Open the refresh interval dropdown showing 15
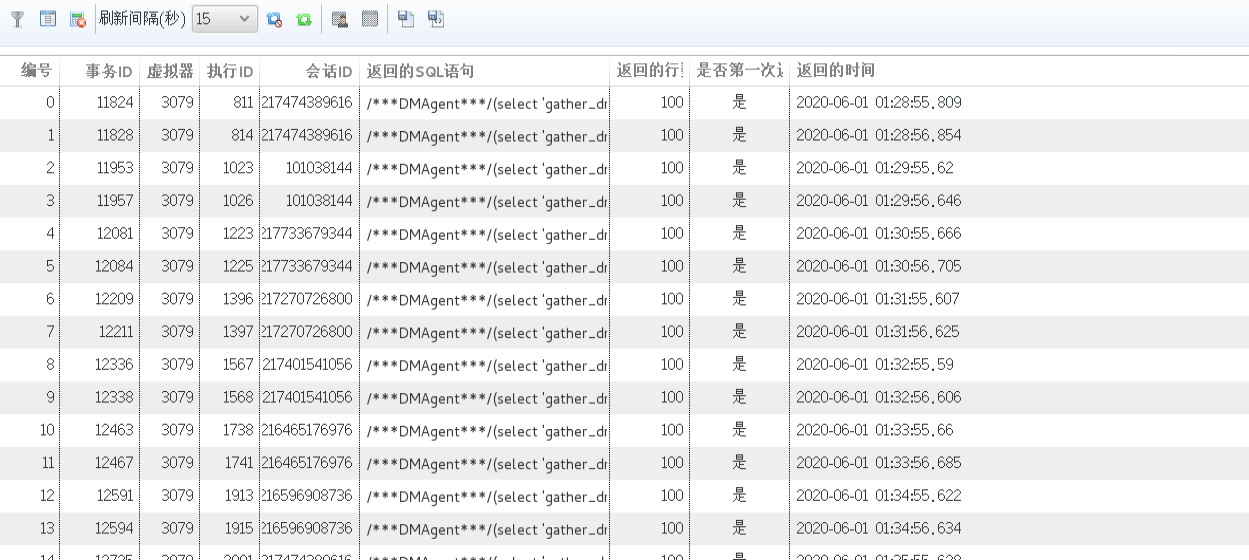The width and height of the screenshot is (1249, 560). pyautogui.click(x=224, y=19)
